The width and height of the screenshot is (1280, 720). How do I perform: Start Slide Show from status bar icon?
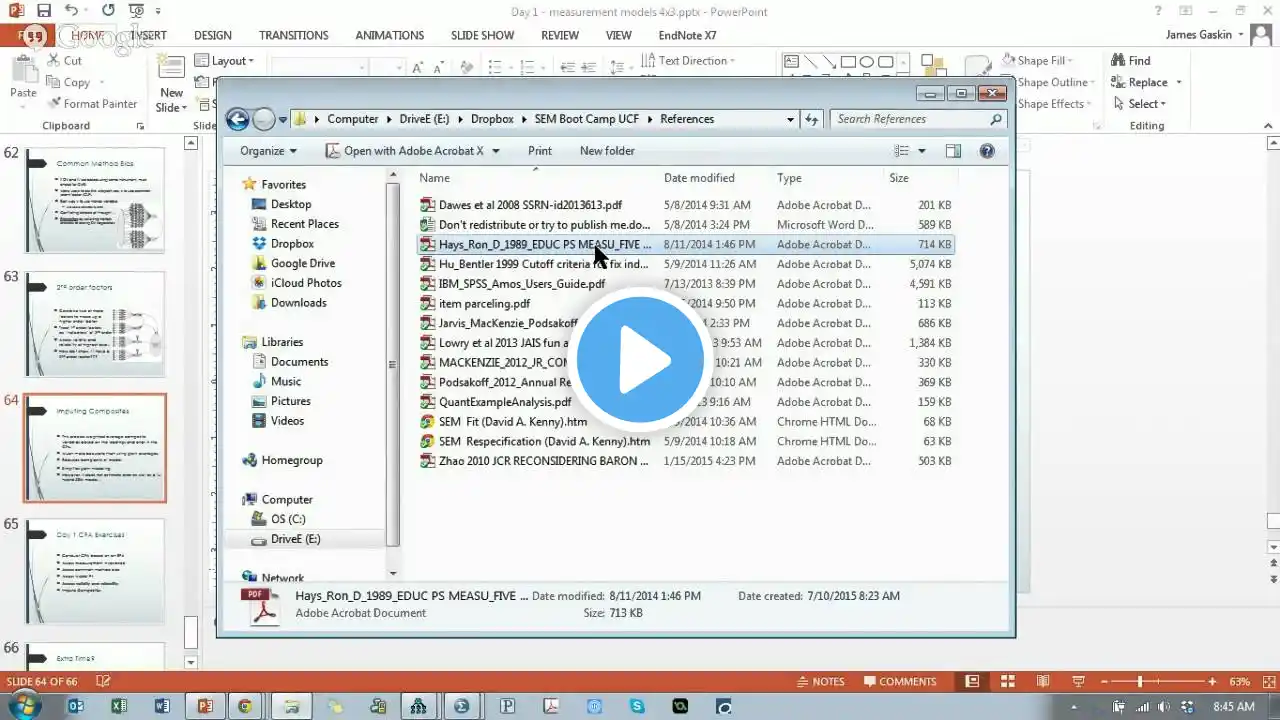click(x=1076, y=682)
